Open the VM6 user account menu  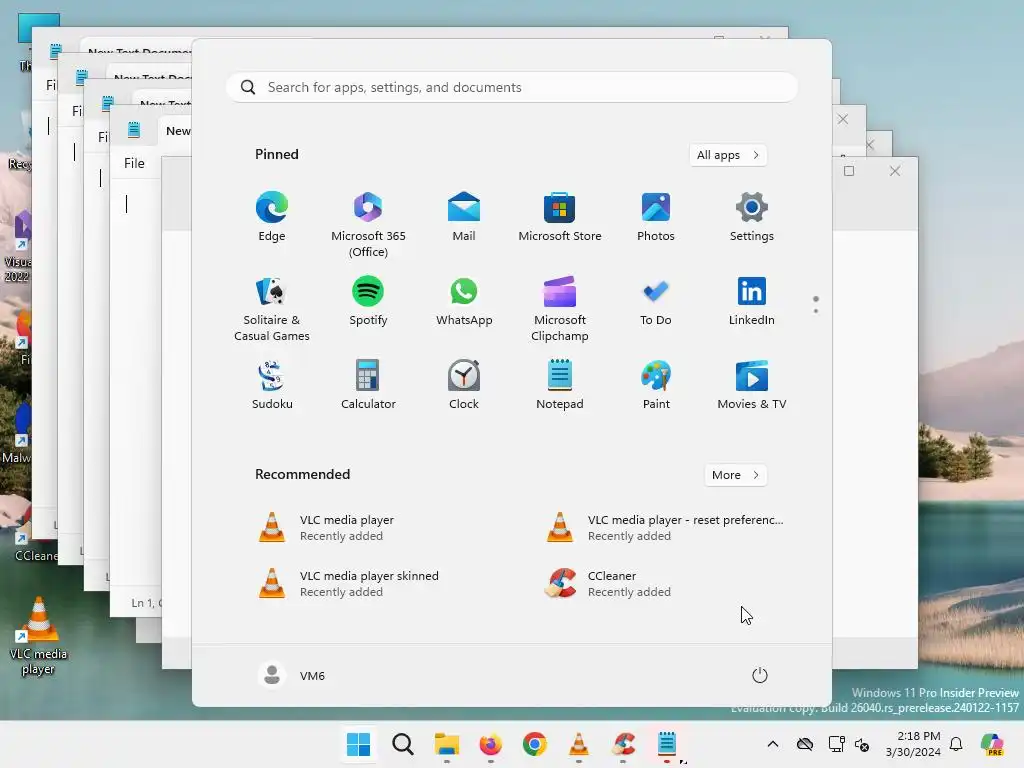click(x=292, y=675)
